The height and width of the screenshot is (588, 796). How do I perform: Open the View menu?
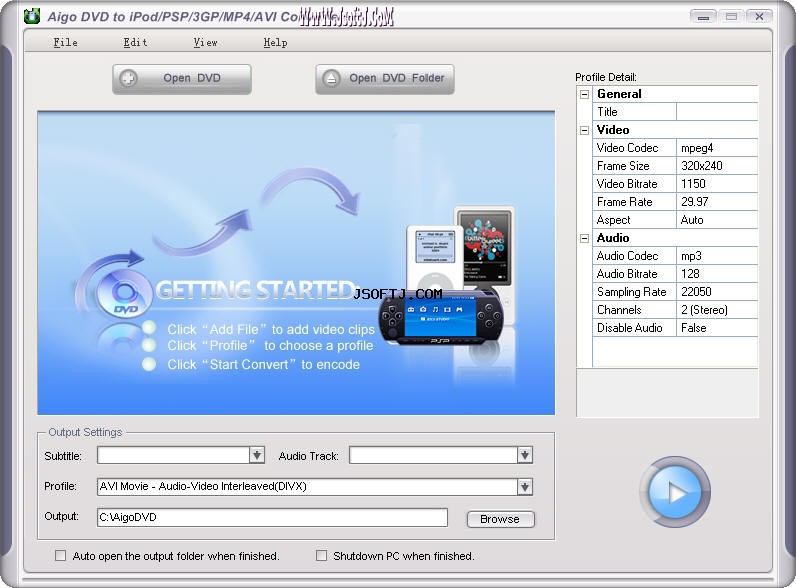click(205, 43)
